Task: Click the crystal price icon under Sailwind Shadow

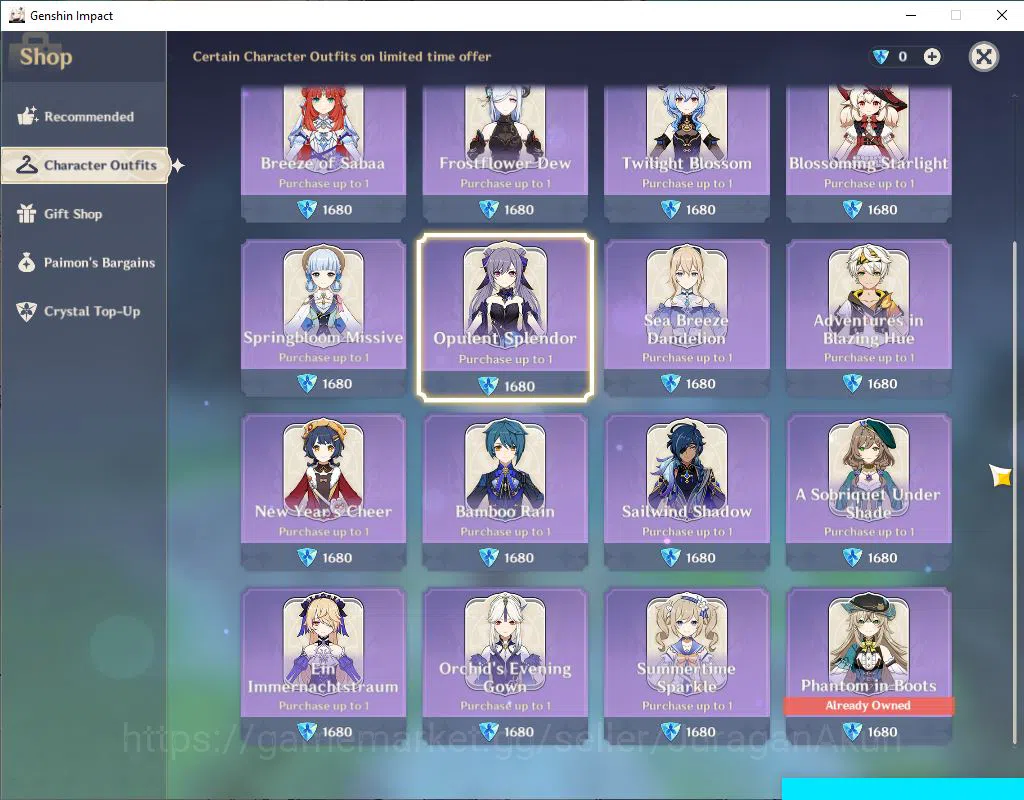Action: 670,558
